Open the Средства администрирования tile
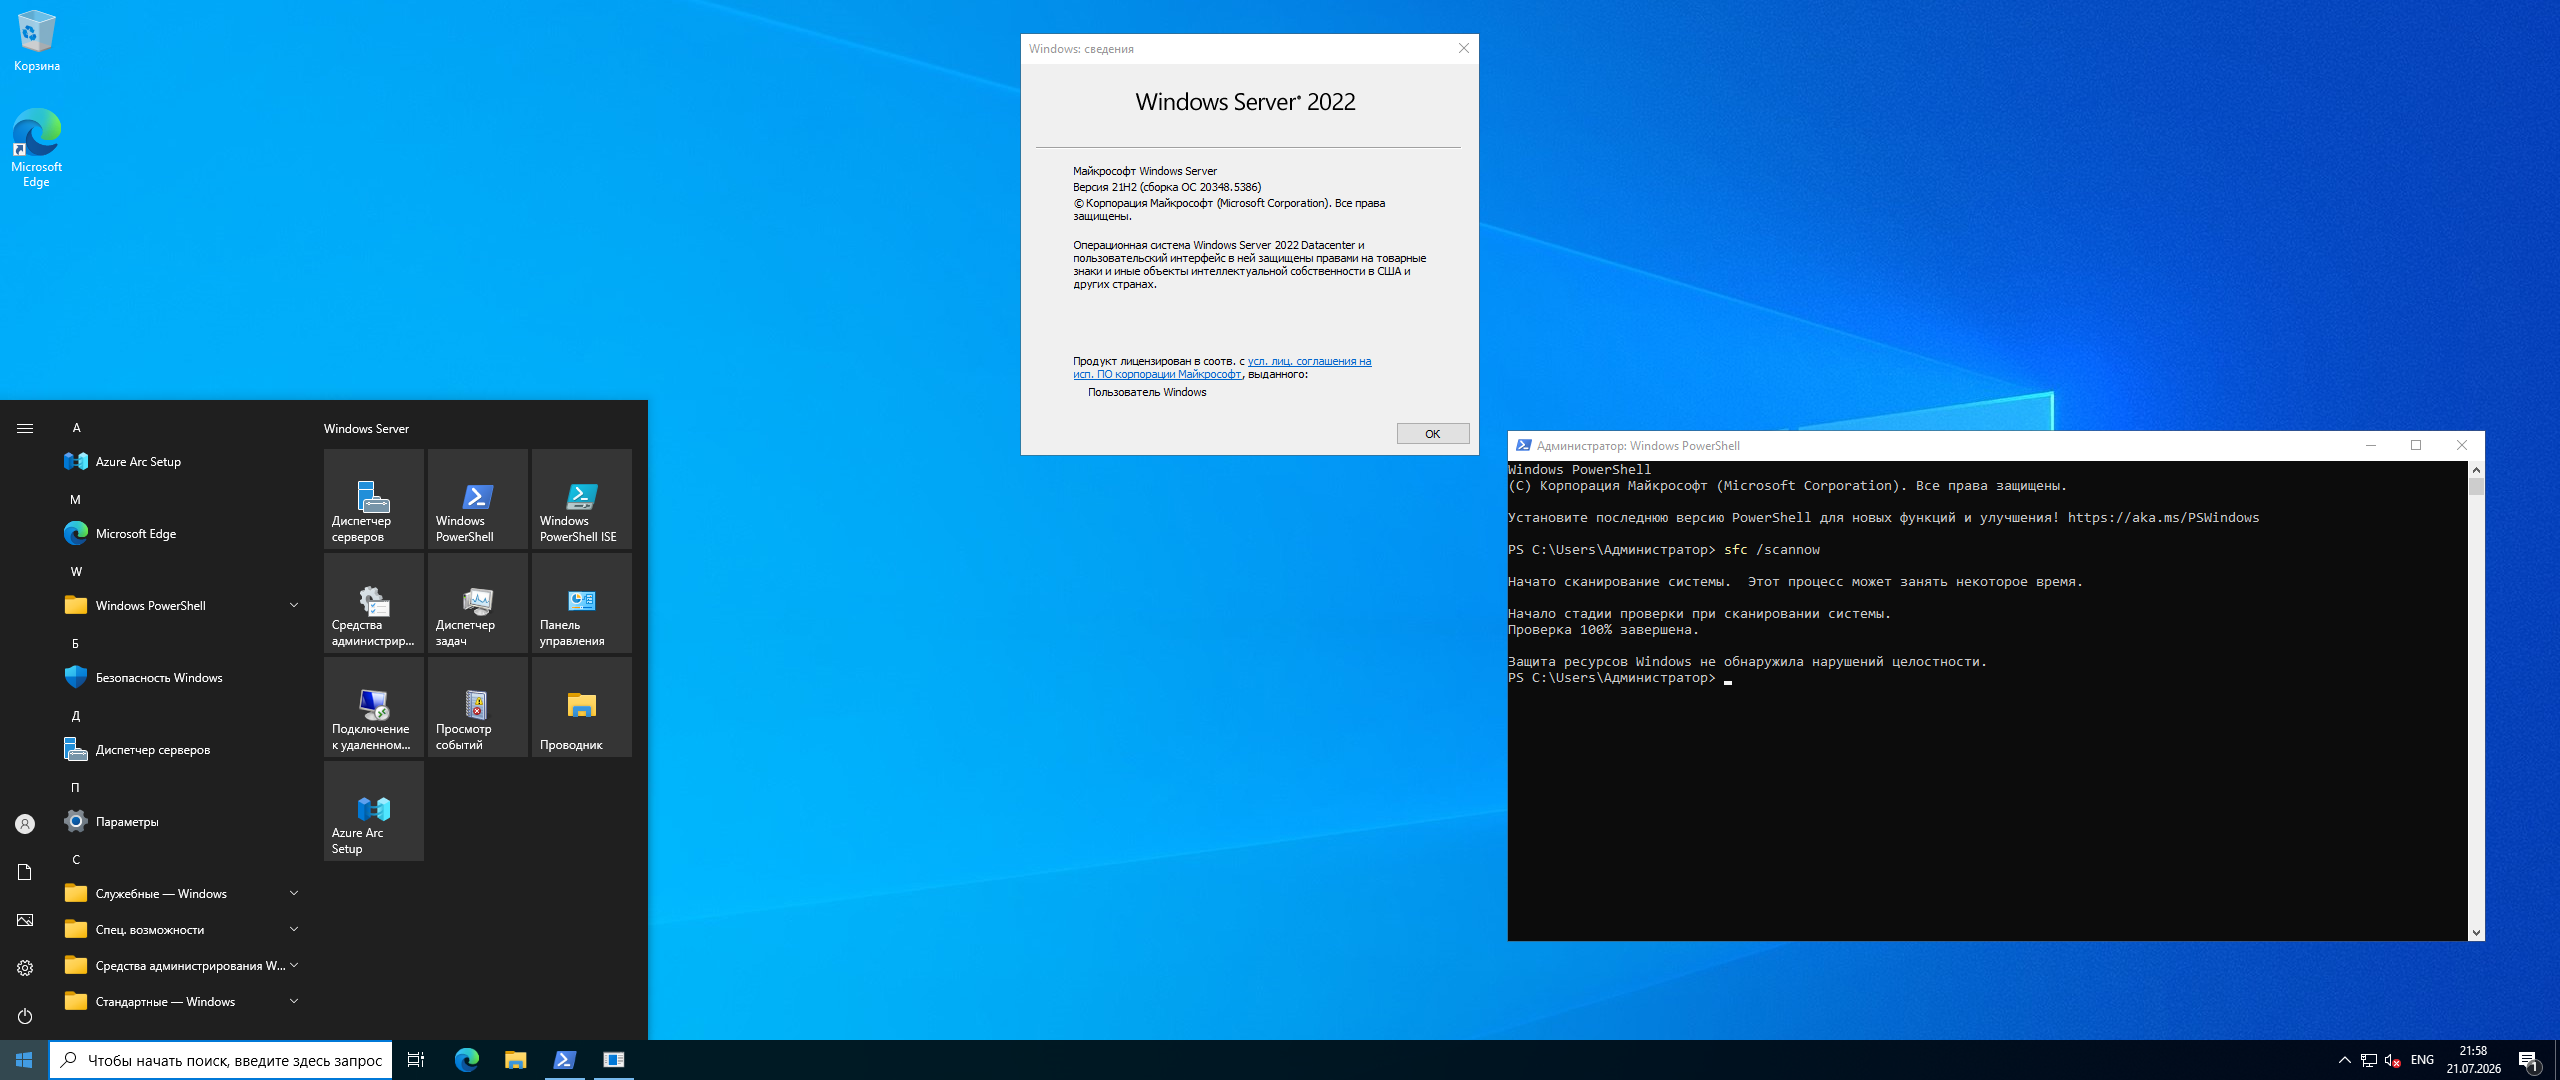Viewport: 2560px width, 1080px height. (374, 603)
